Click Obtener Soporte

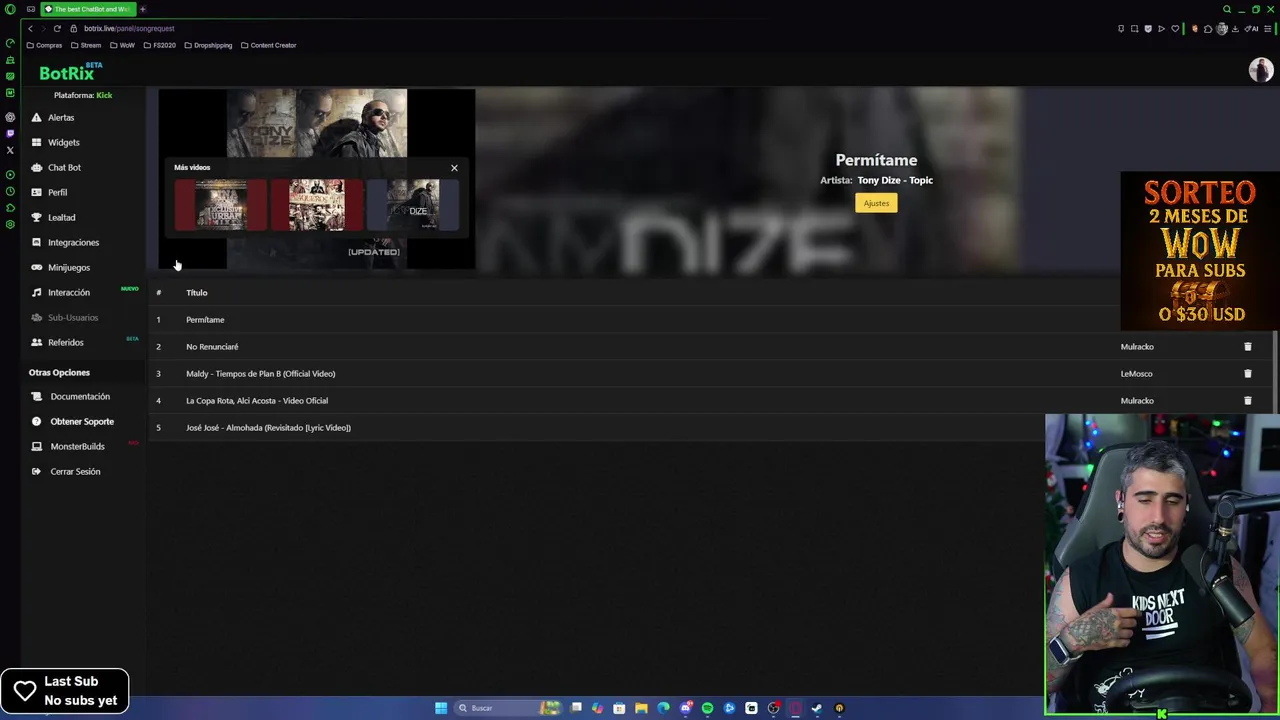click(x=82, y=421)
